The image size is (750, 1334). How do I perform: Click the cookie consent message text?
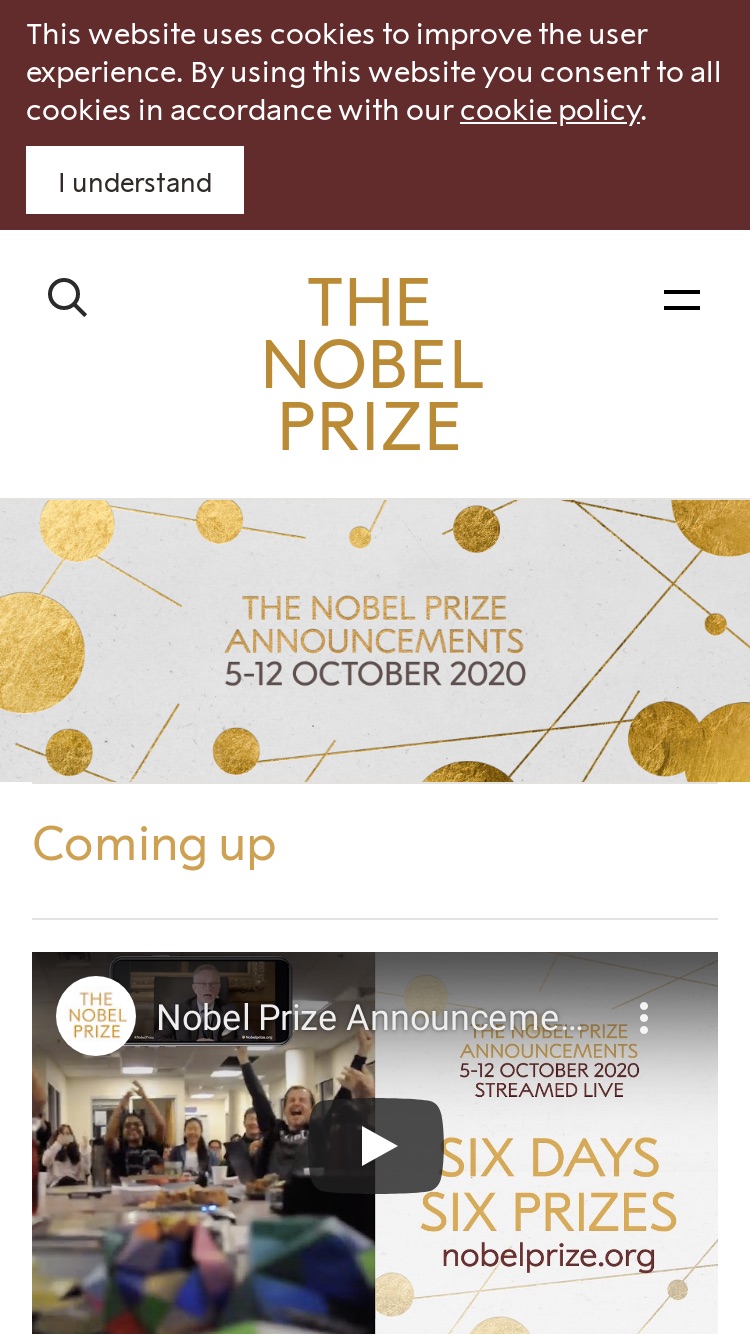pos(373,71)
